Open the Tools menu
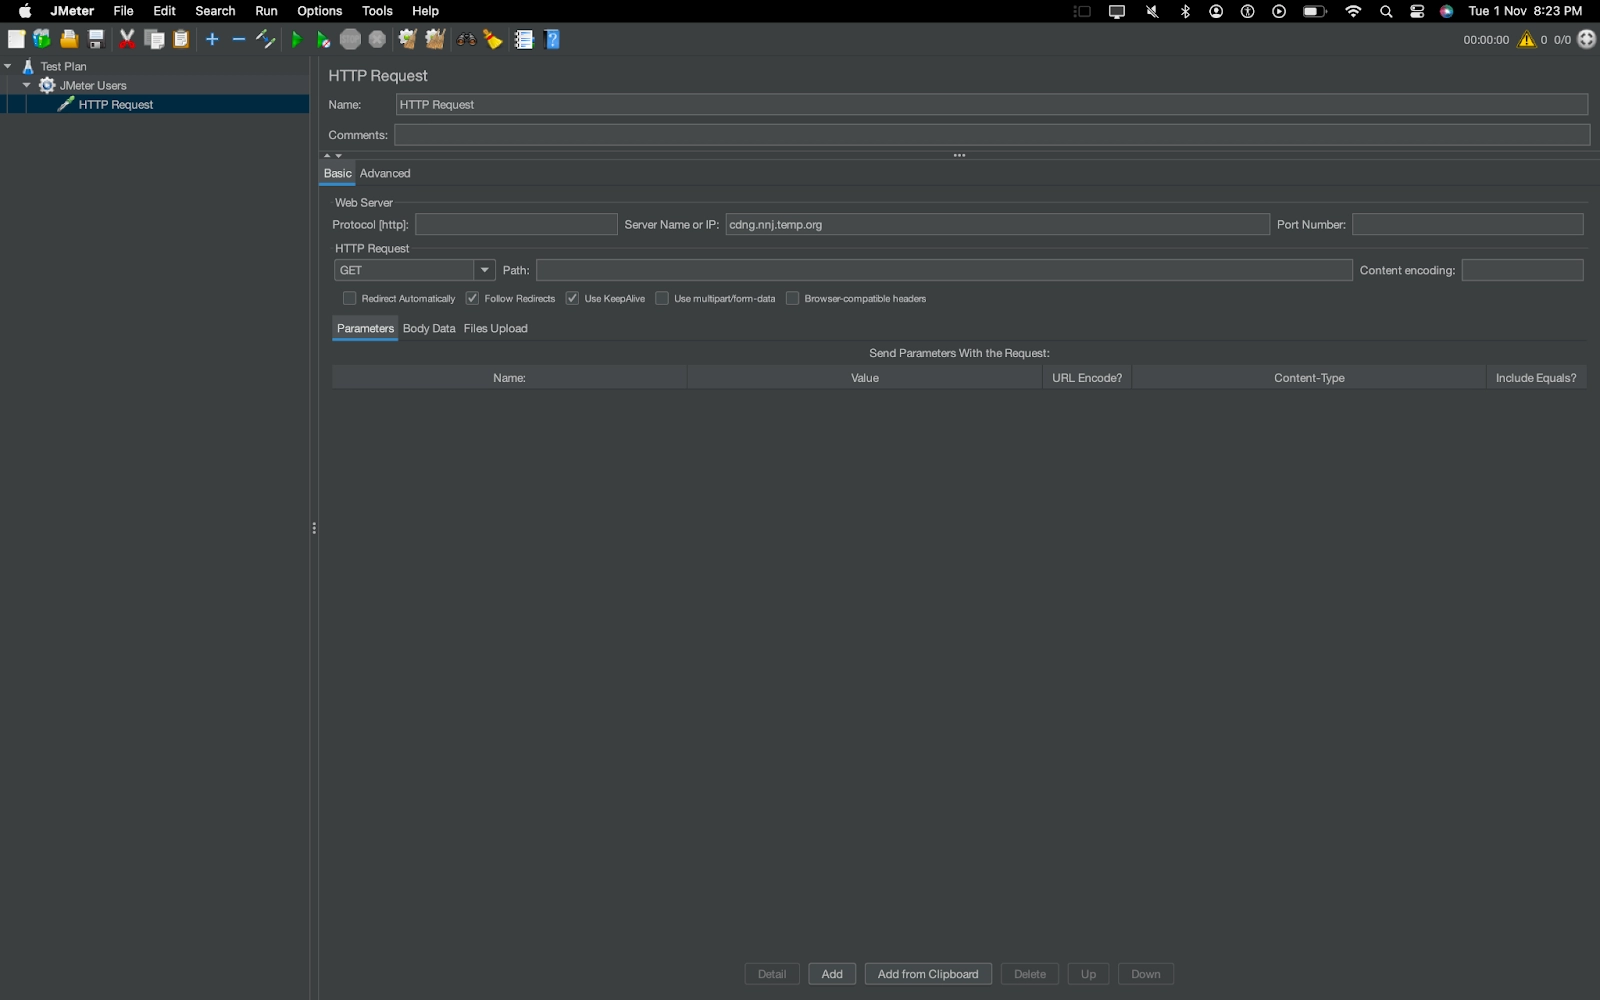 377,11
